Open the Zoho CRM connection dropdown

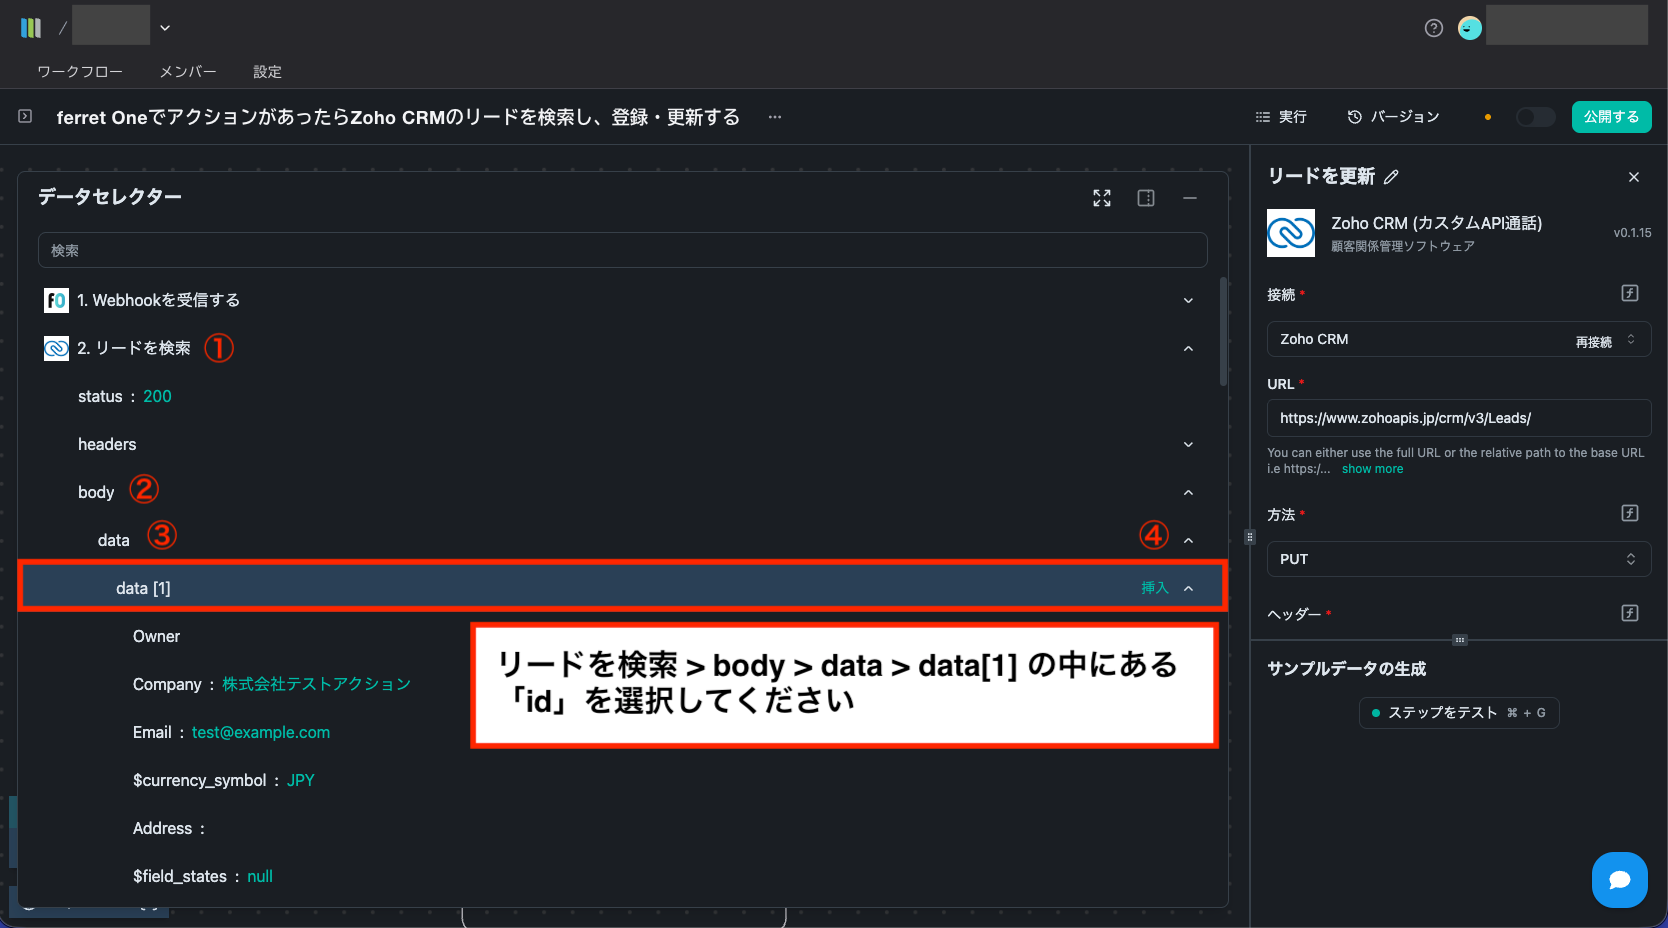coord(1459,339)
